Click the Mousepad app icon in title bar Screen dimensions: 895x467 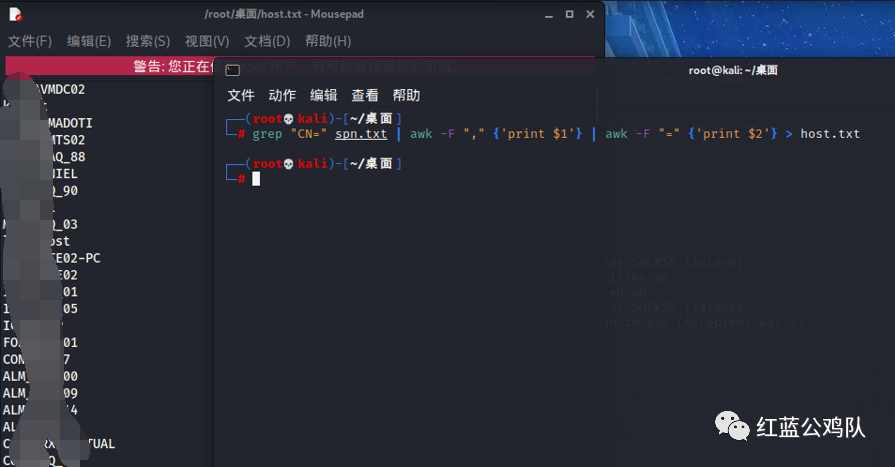click(x=16, y=14)
